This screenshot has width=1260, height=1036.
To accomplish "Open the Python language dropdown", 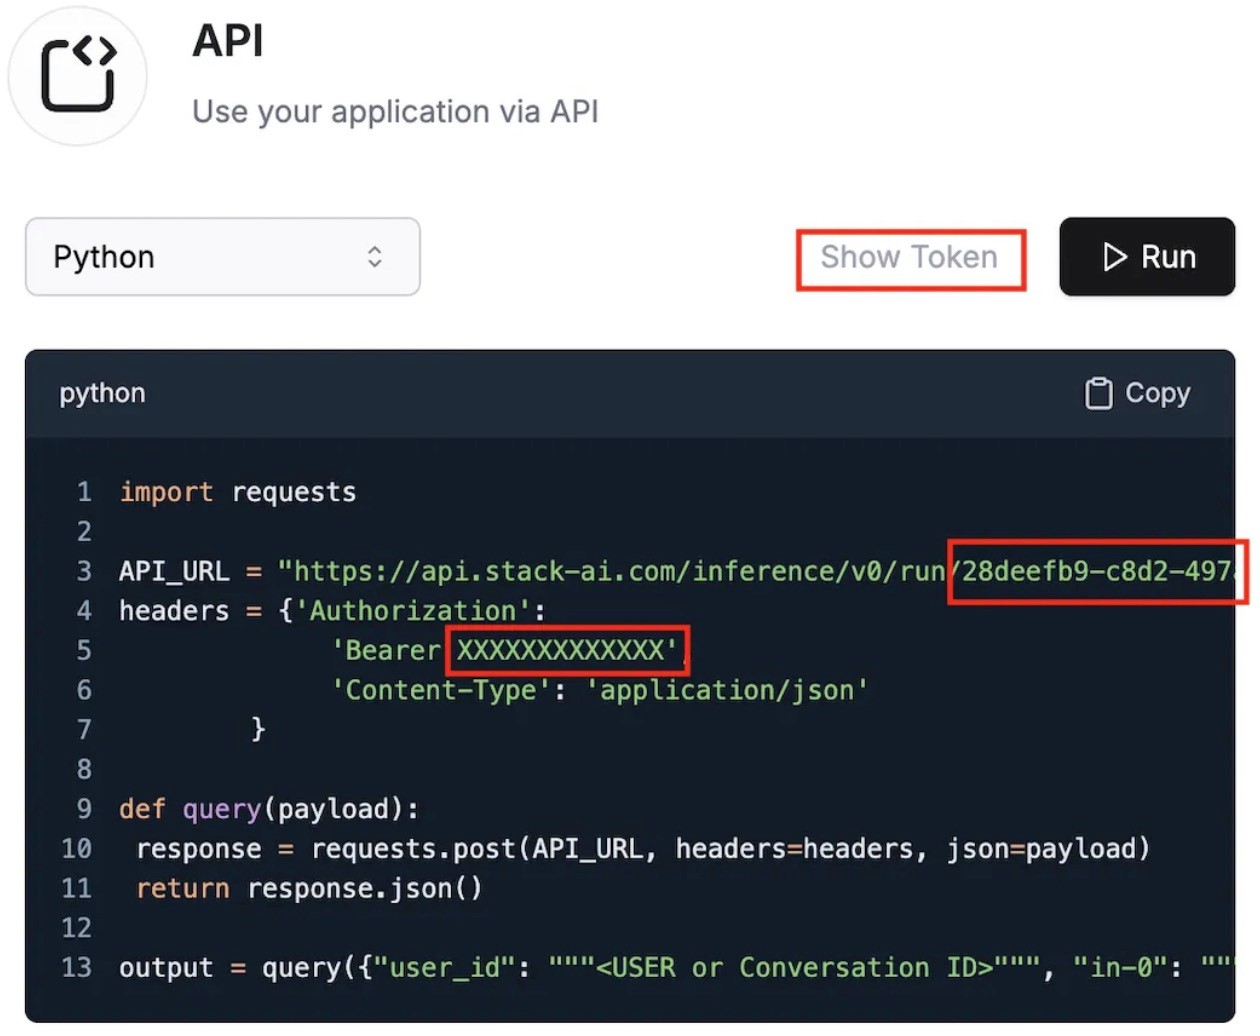I will tap(222, 257).
